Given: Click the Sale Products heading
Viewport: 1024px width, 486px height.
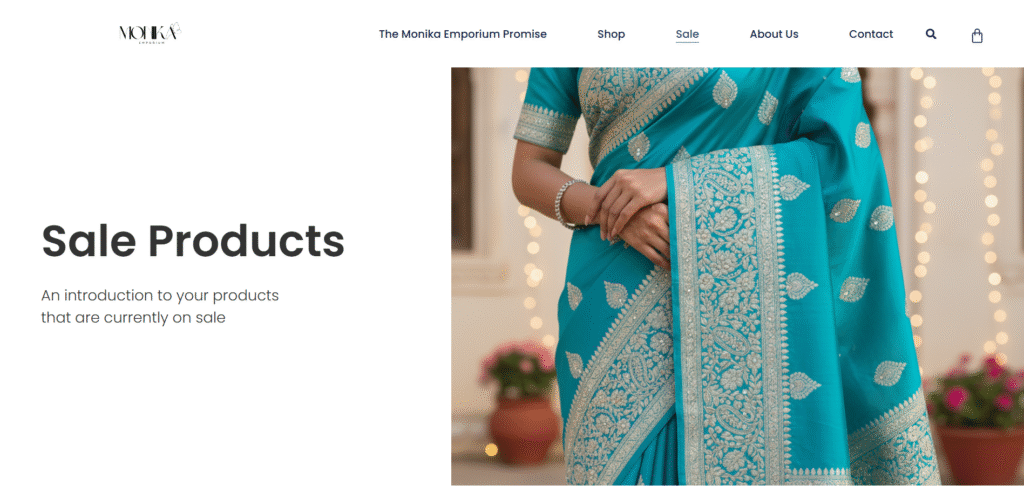Looking at the screenshot, I should click(x=193, y=241).
